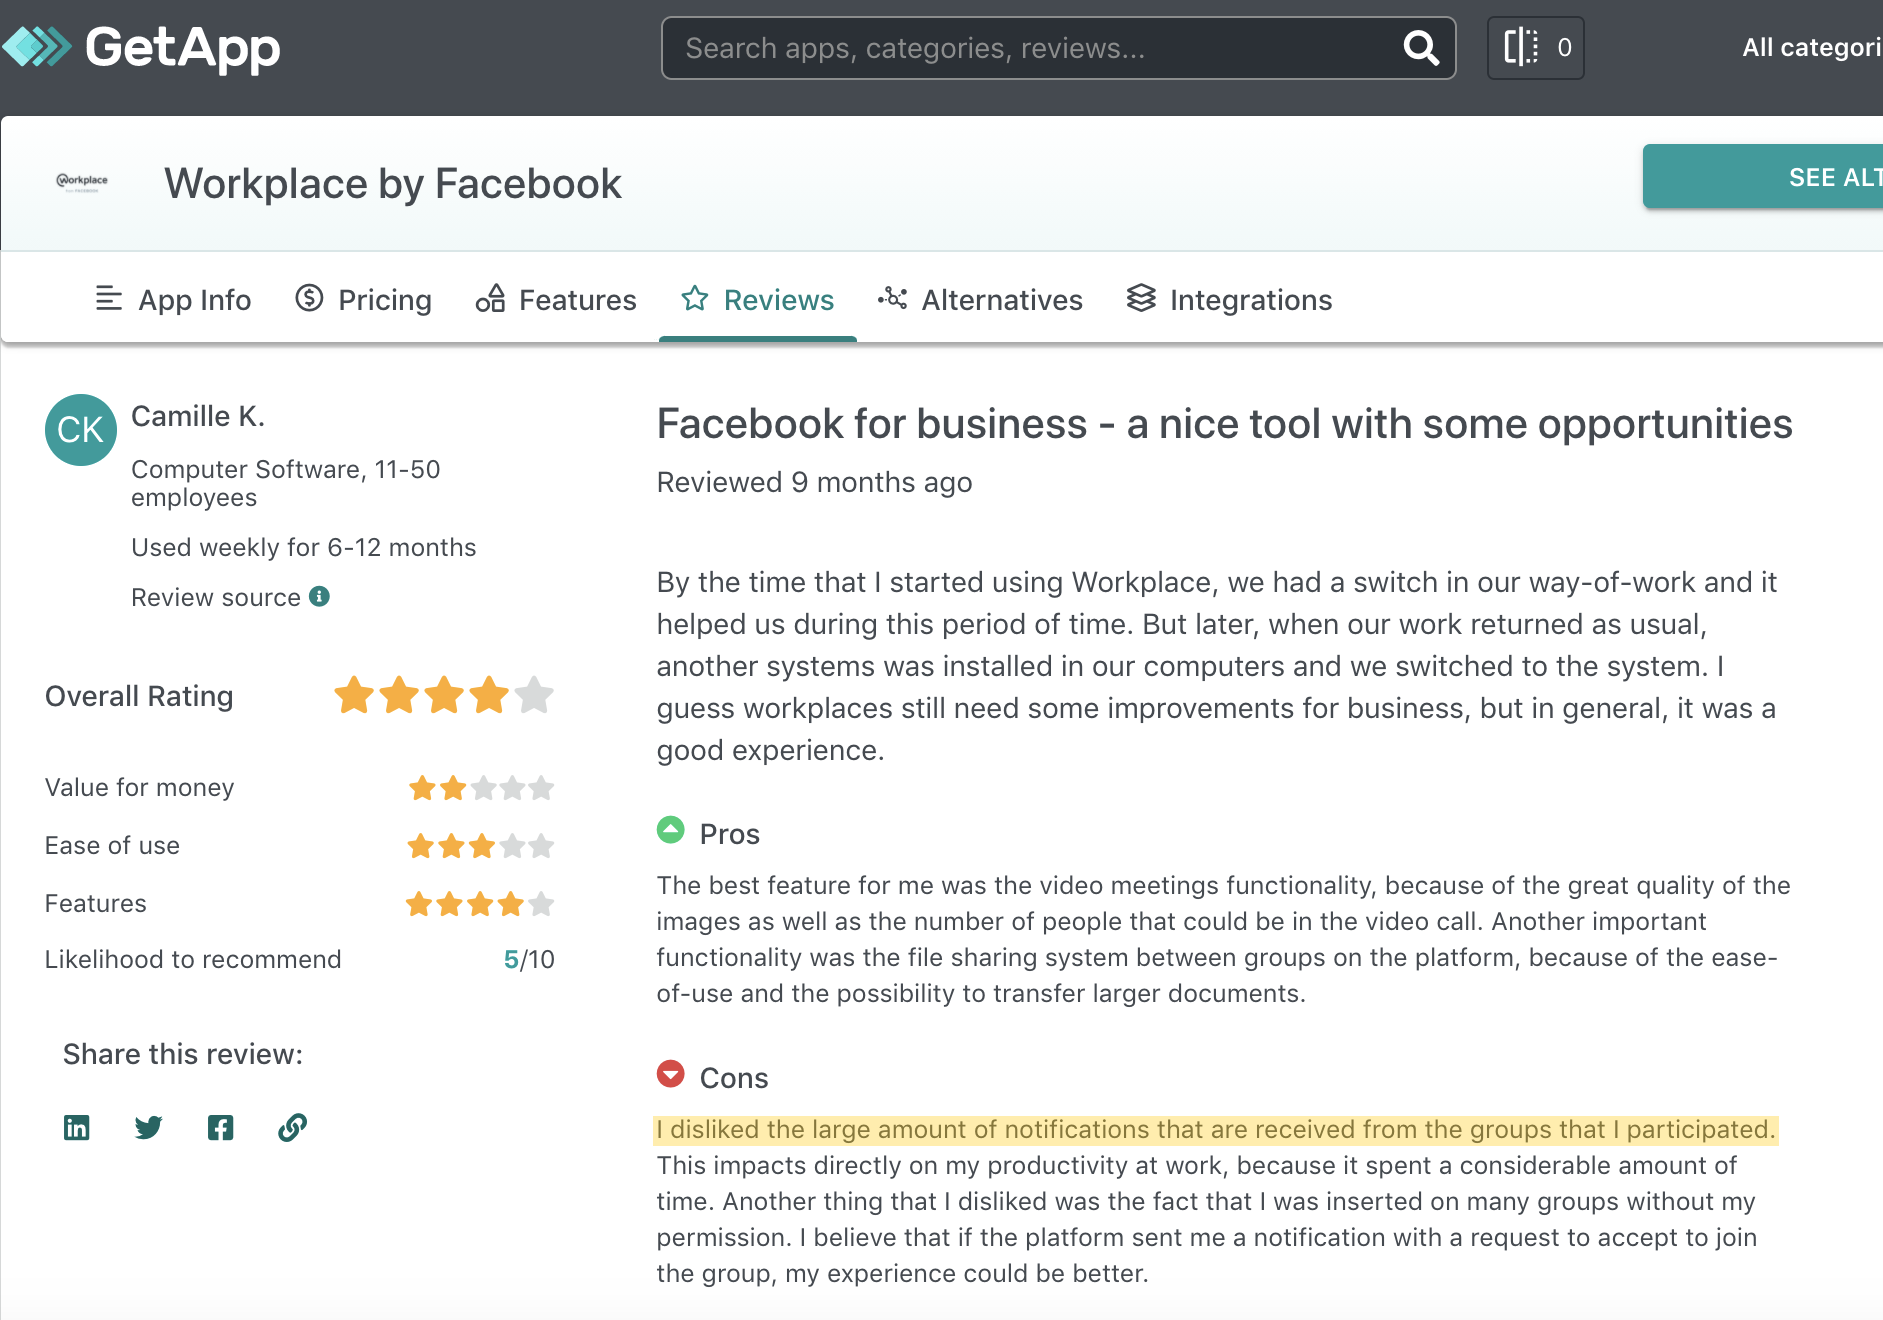Click the CK reviewer avatar

click(x=81, y=430)
